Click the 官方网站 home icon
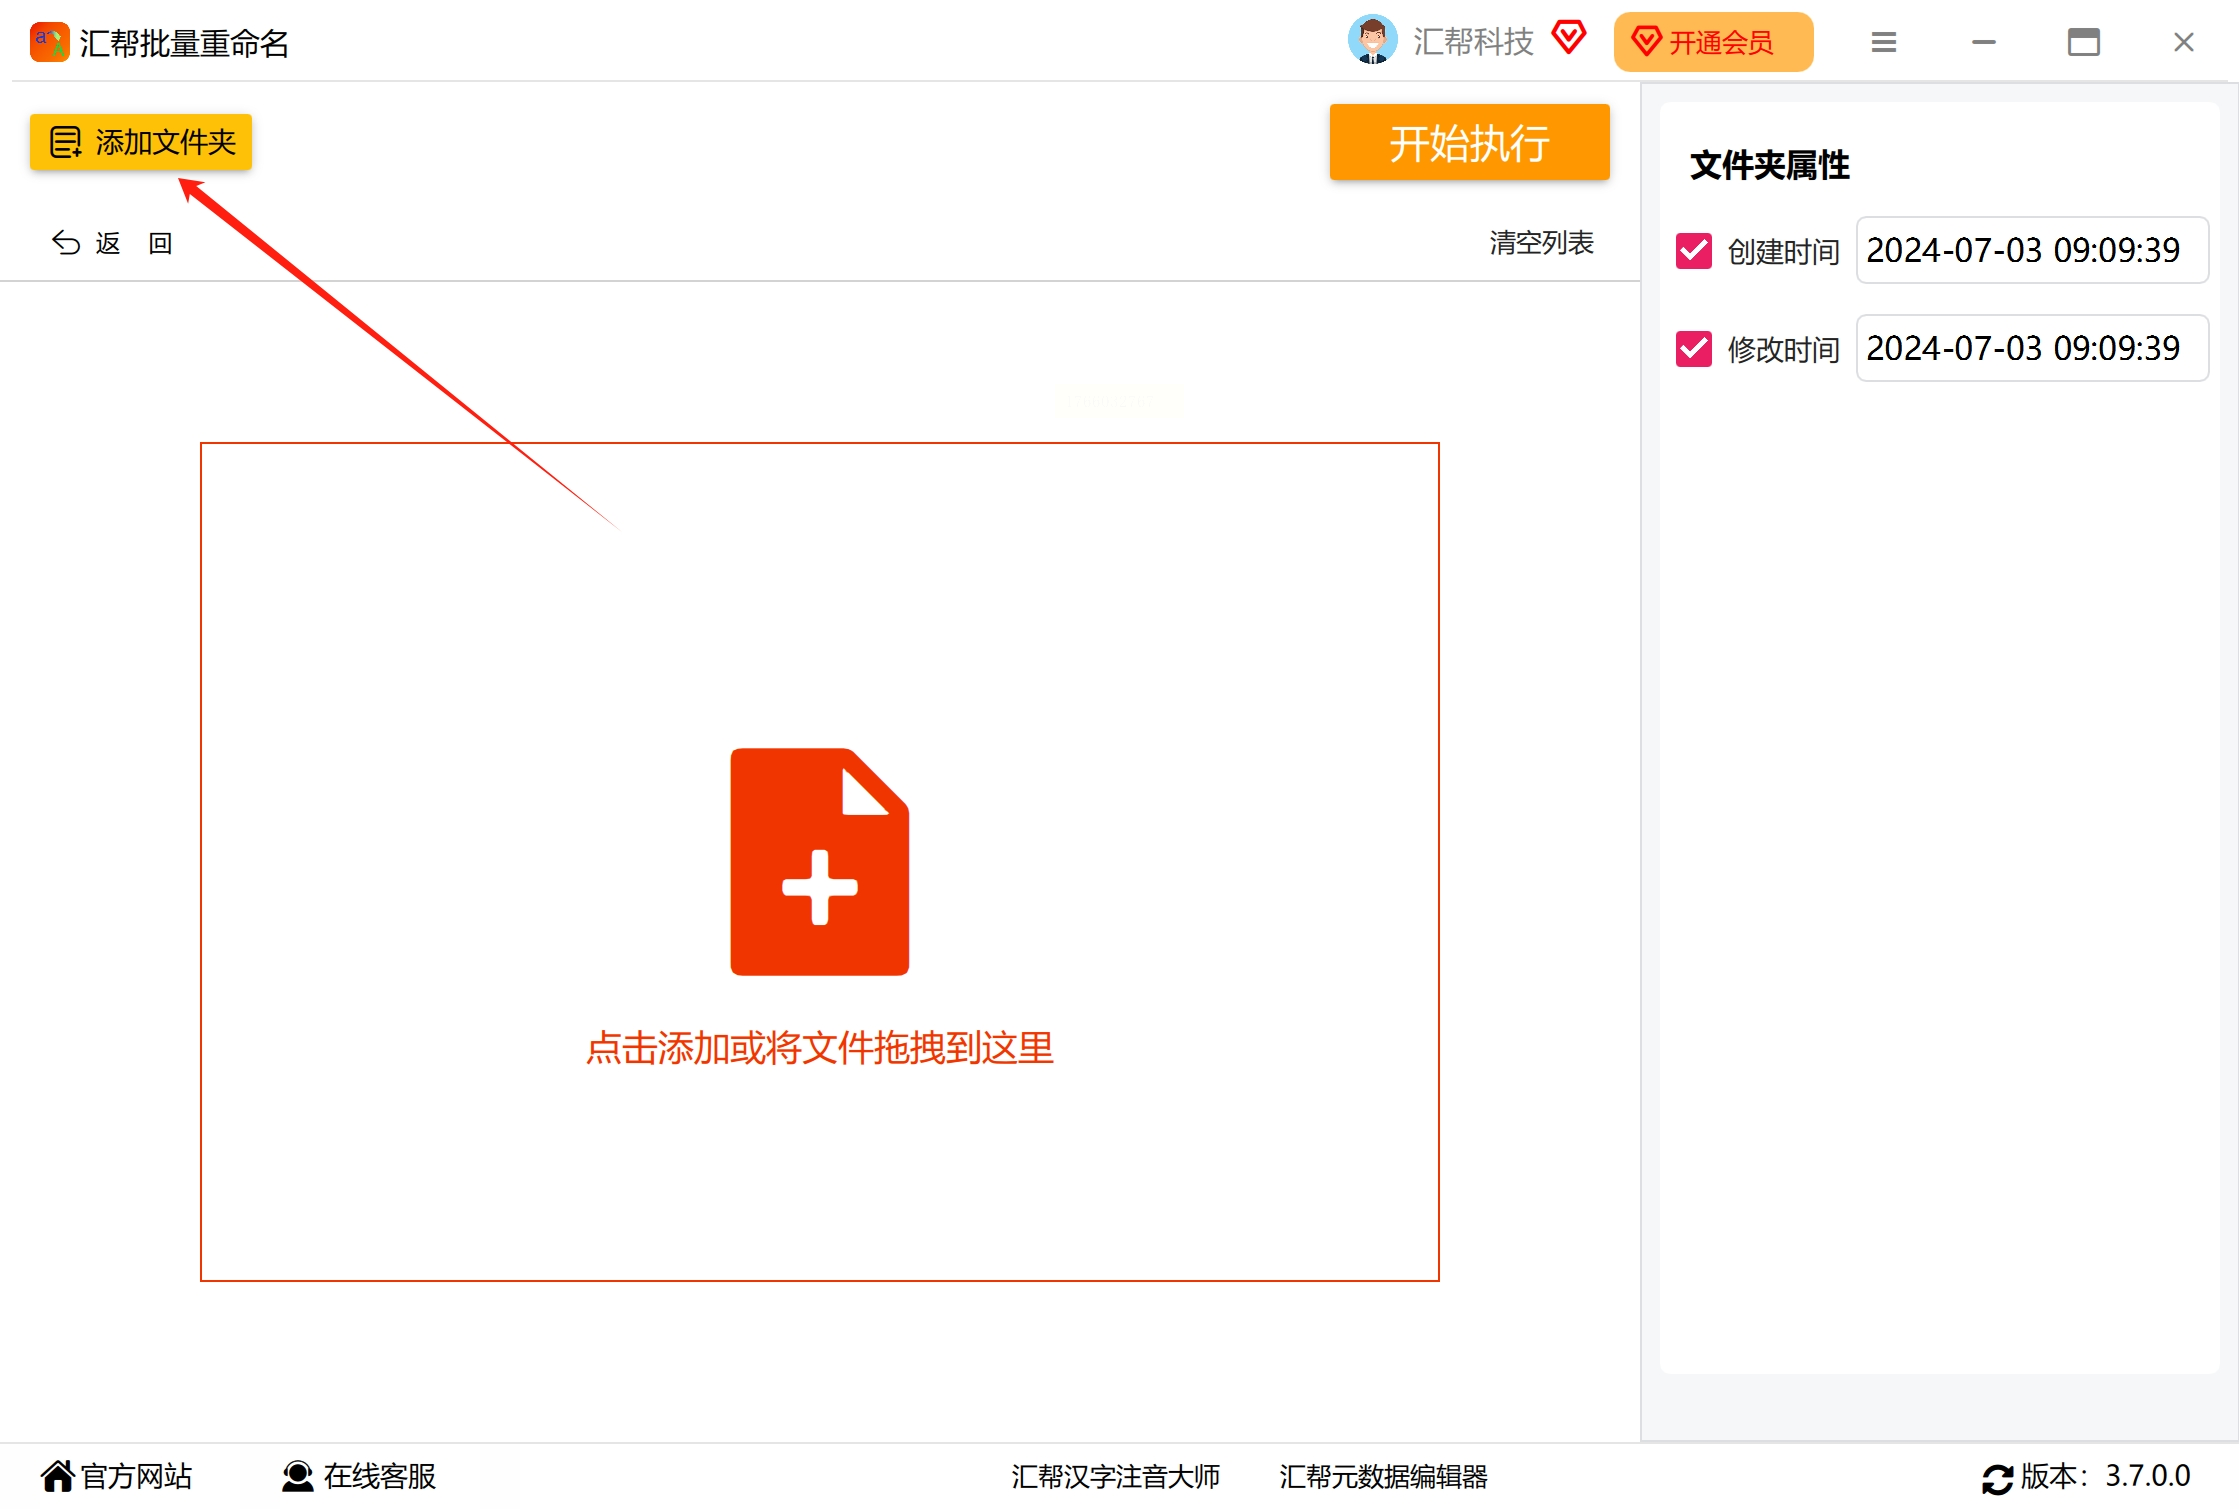2239x1509 pixels. (x=58, y=1475)
